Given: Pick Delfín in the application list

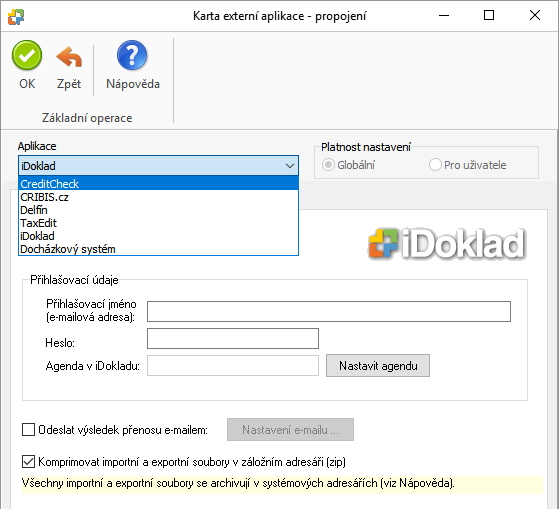Looking at the screenshot, I should click(x=158, y=210).
